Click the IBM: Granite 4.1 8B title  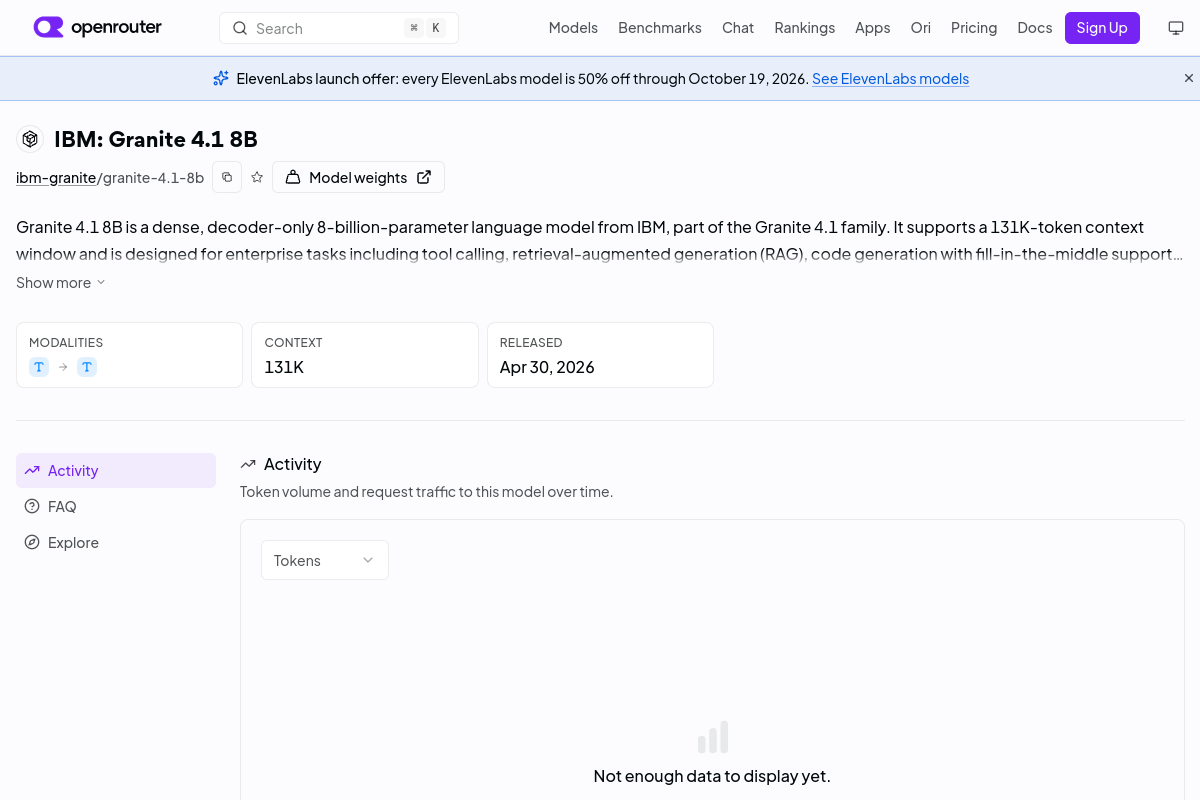click(156, 139)
